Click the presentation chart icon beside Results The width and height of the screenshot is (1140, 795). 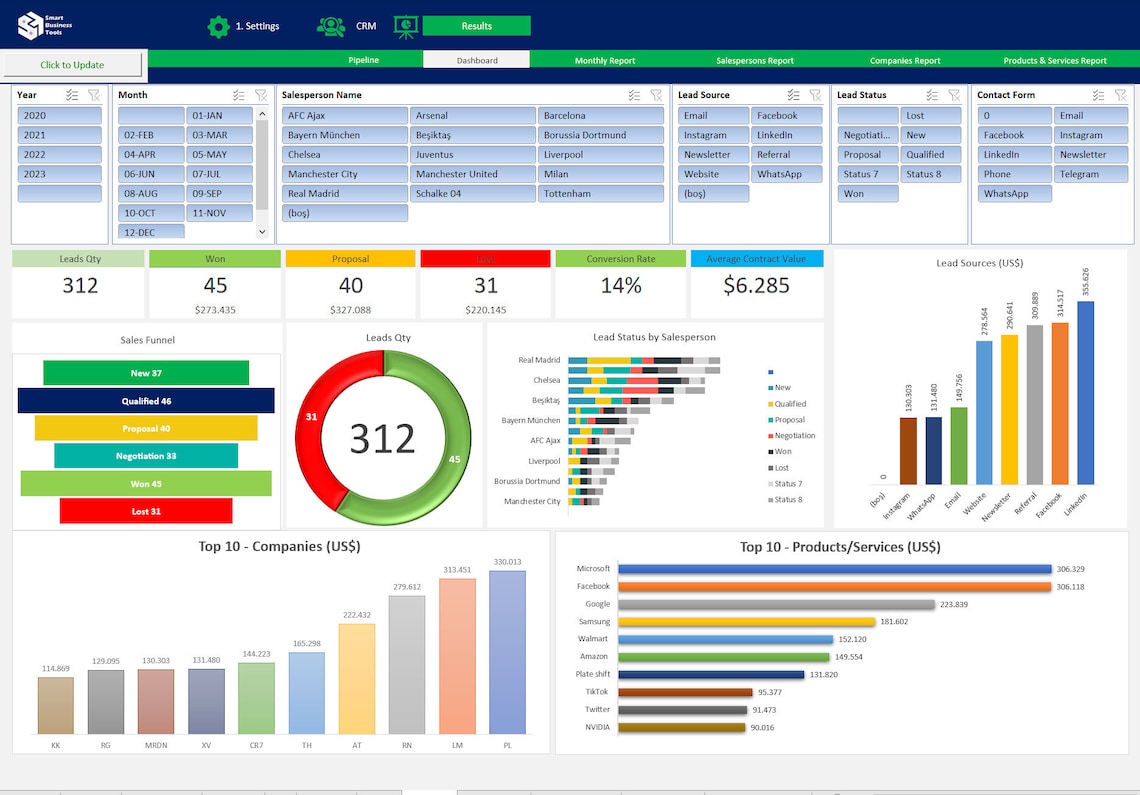tap(405, 27)
